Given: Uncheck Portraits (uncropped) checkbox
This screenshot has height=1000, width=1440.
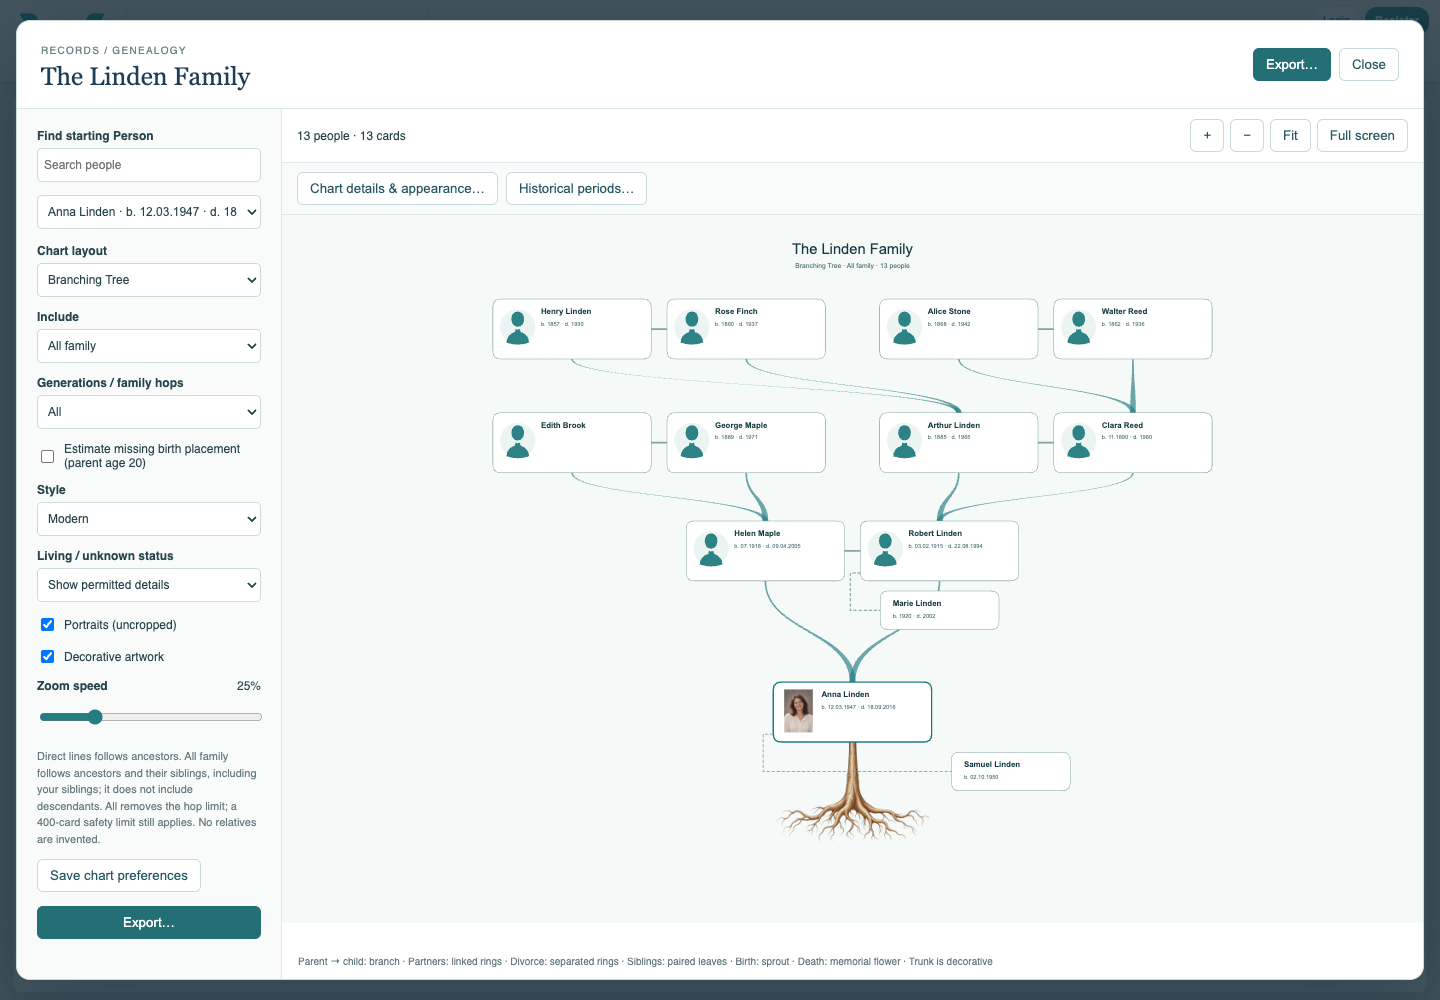Looking at the screenshot, I should click(x=47, y=624).
